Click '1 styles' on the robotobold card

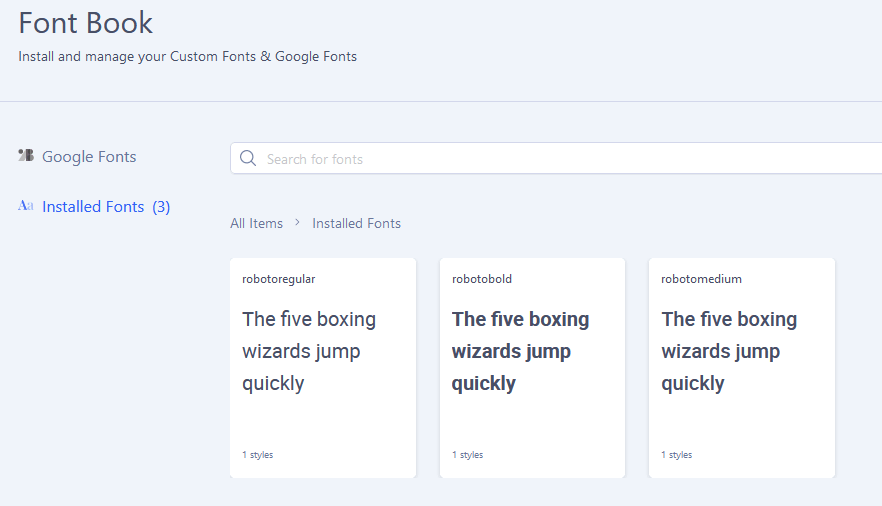tap(467, 455)
